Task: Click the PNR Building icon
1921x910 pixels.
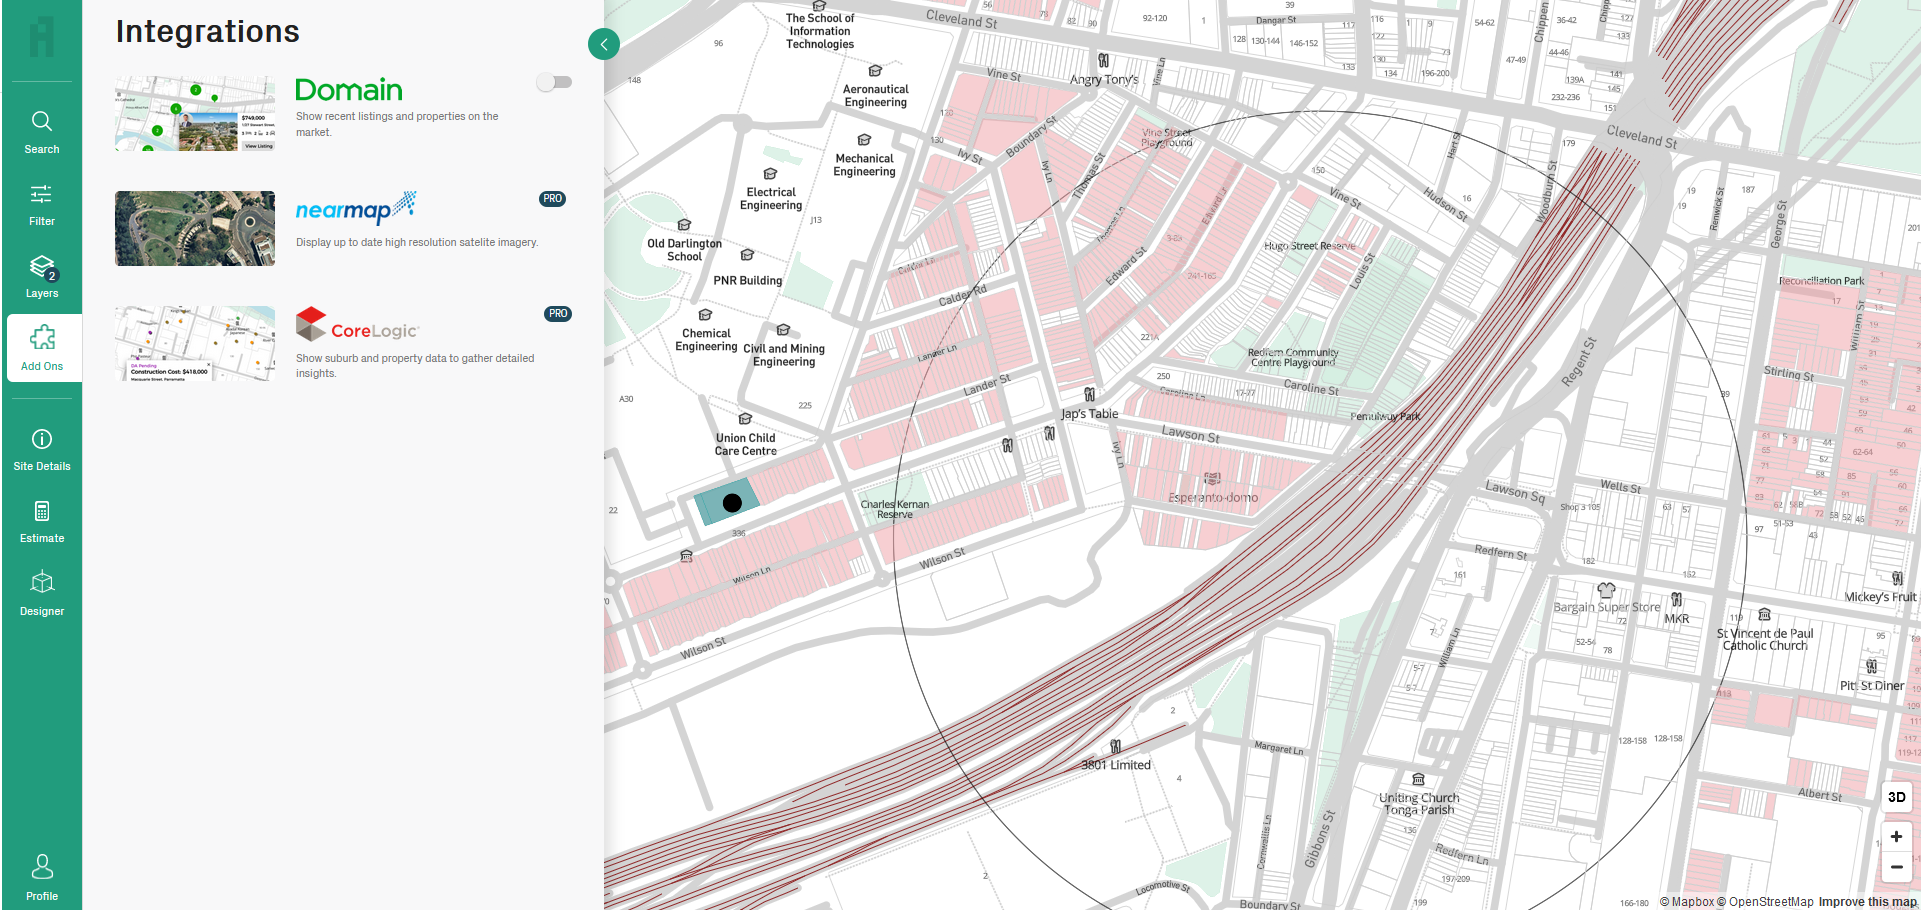Action: point(747,255)
